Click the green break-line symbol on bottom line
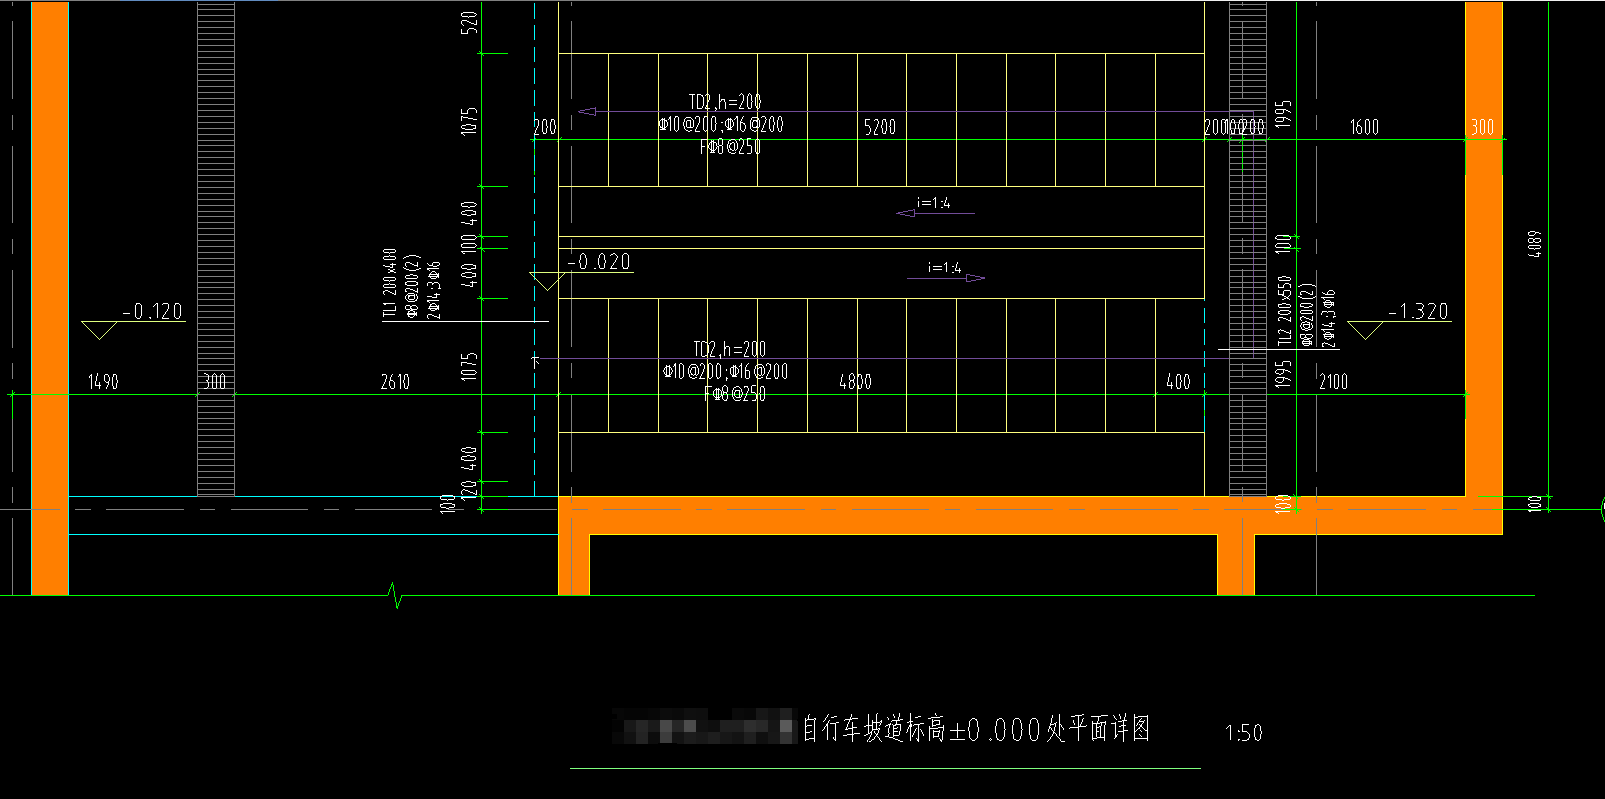Image resolution: width=1605 pixels, height=799 pixels. tap(396, 596)
